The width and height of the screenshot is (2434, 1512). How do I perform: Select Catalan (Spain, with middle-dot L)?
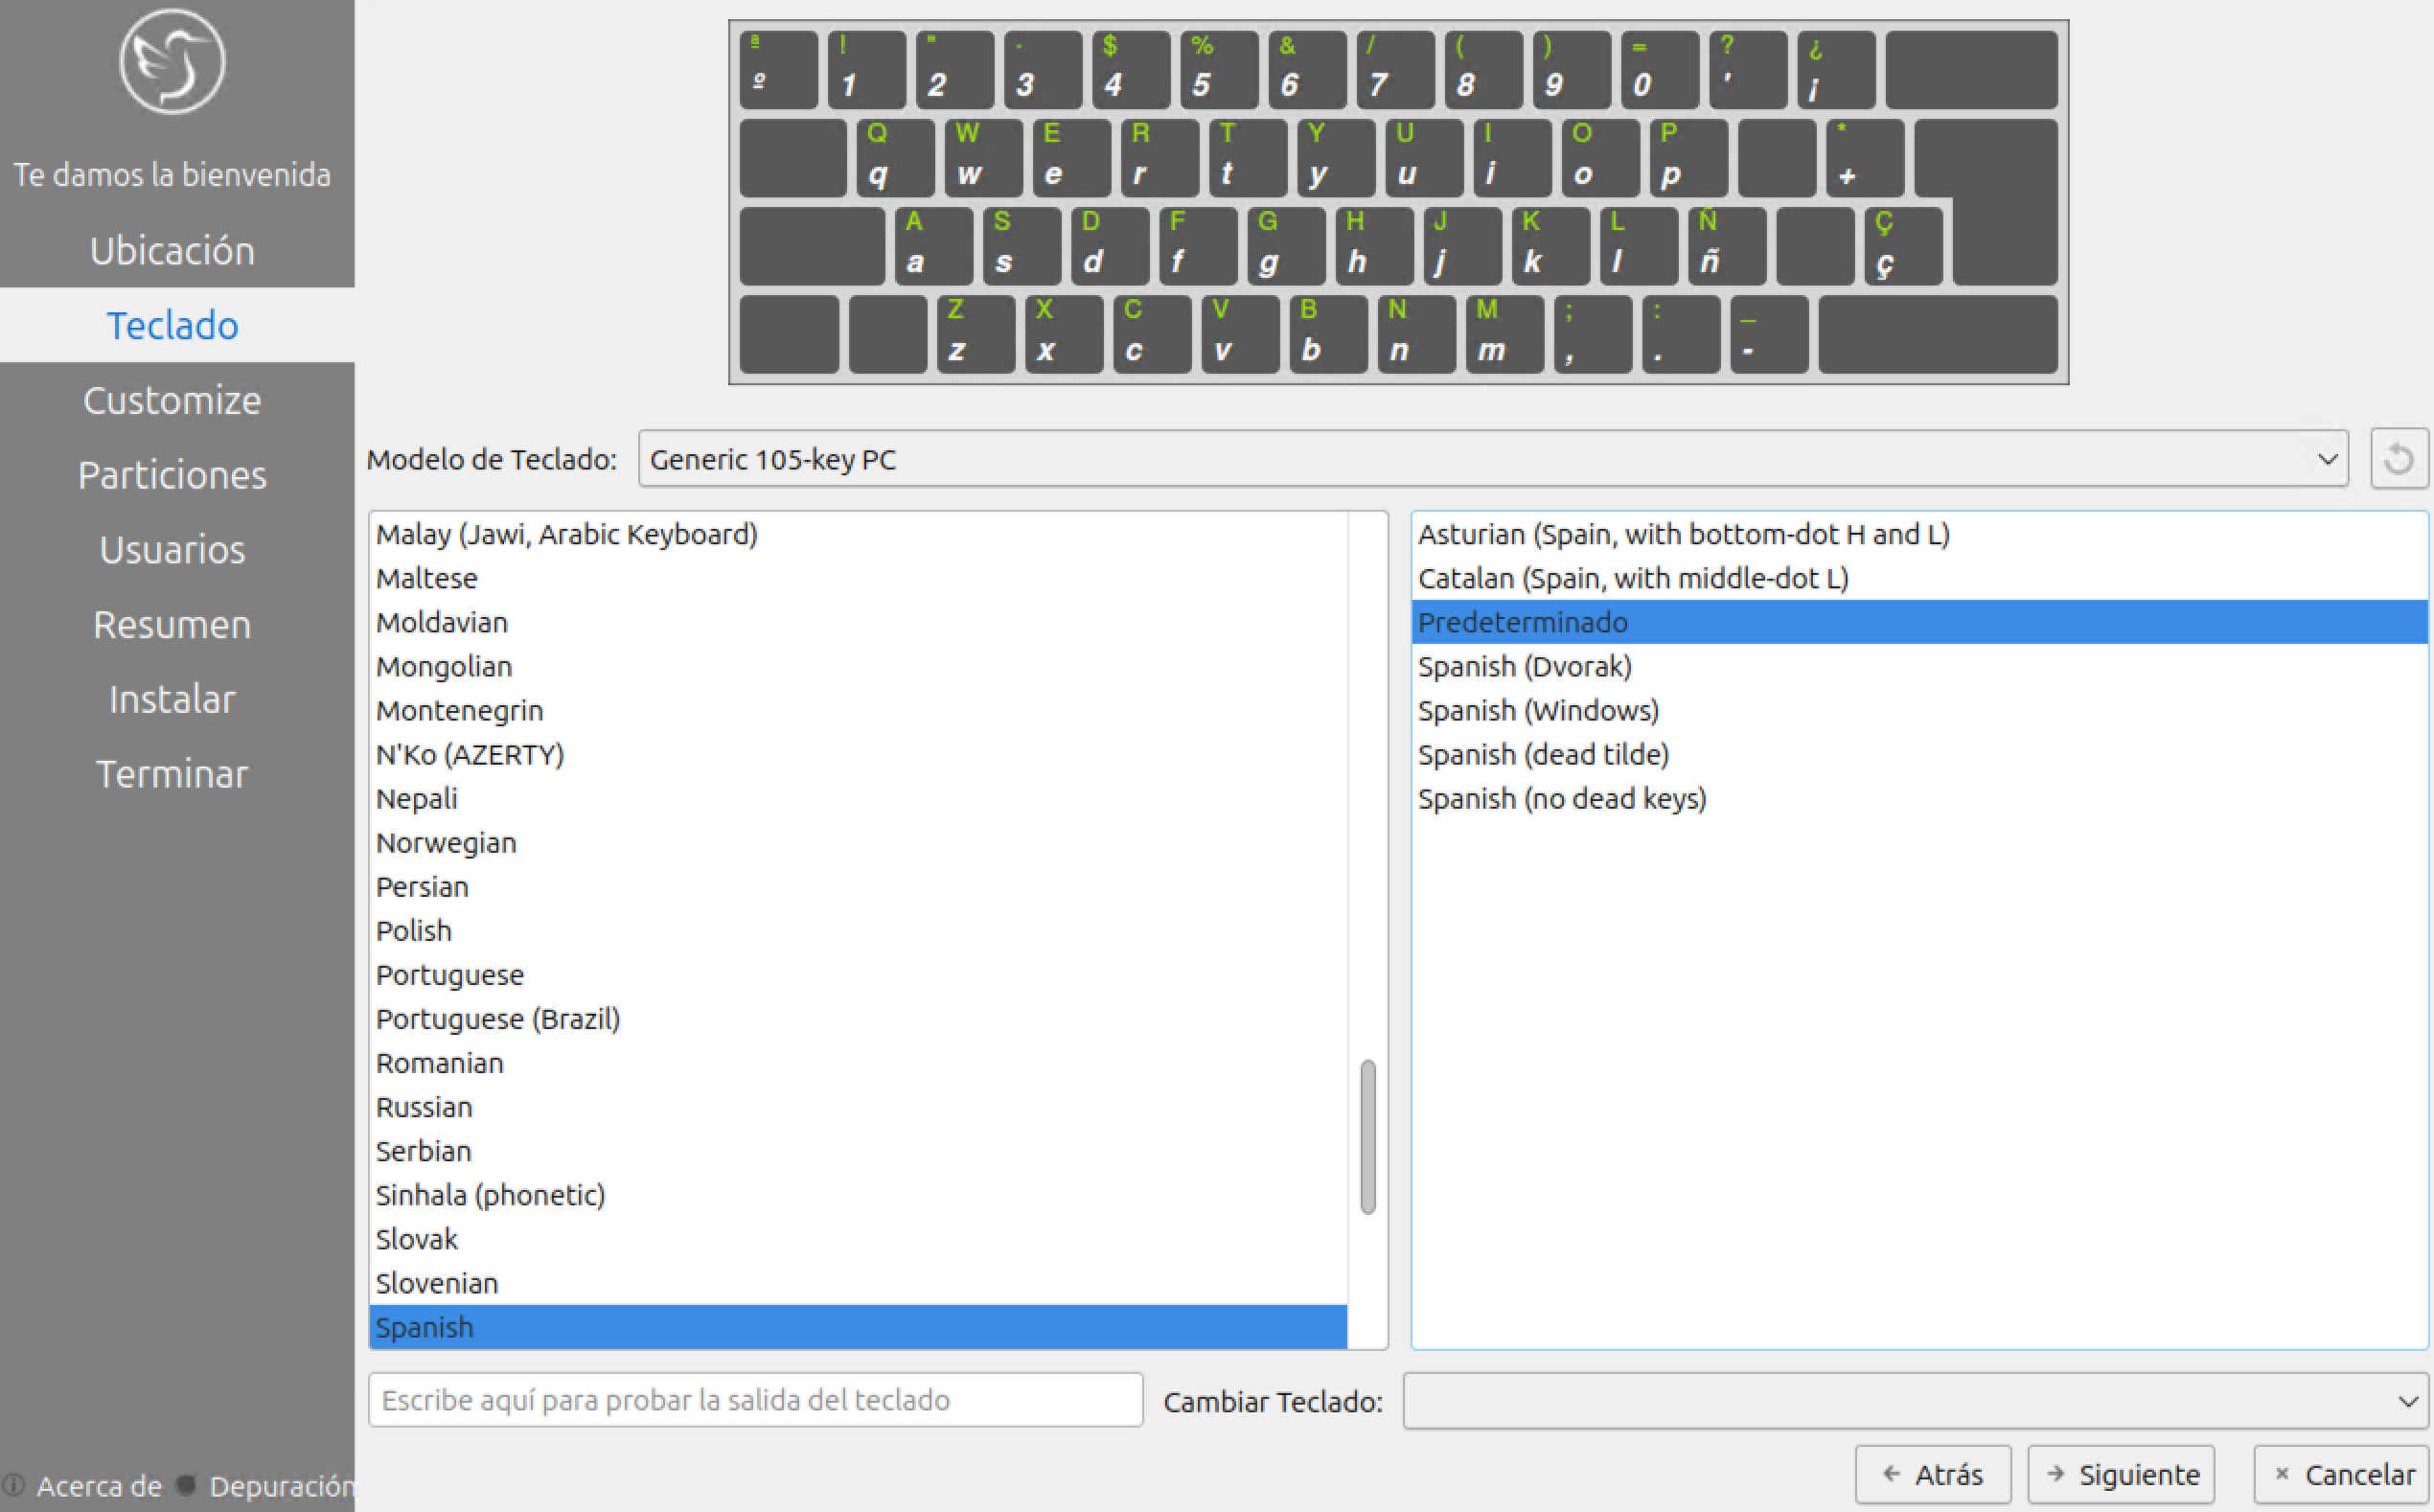(x=1919, y=578)
